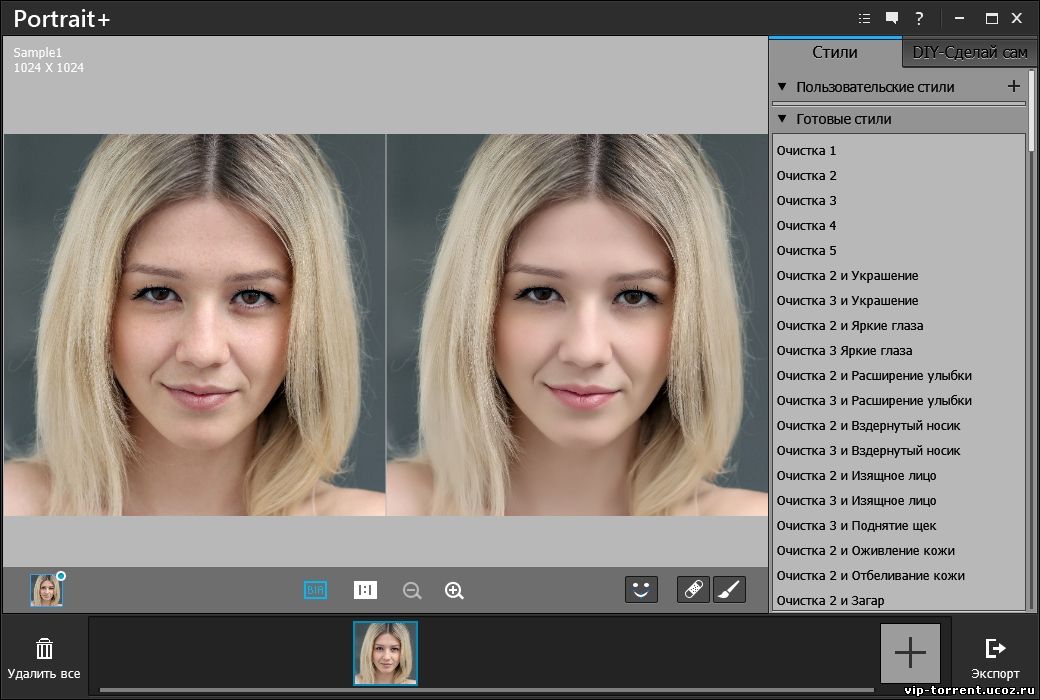Collapse the Готовые стили section

coord(782,119)
